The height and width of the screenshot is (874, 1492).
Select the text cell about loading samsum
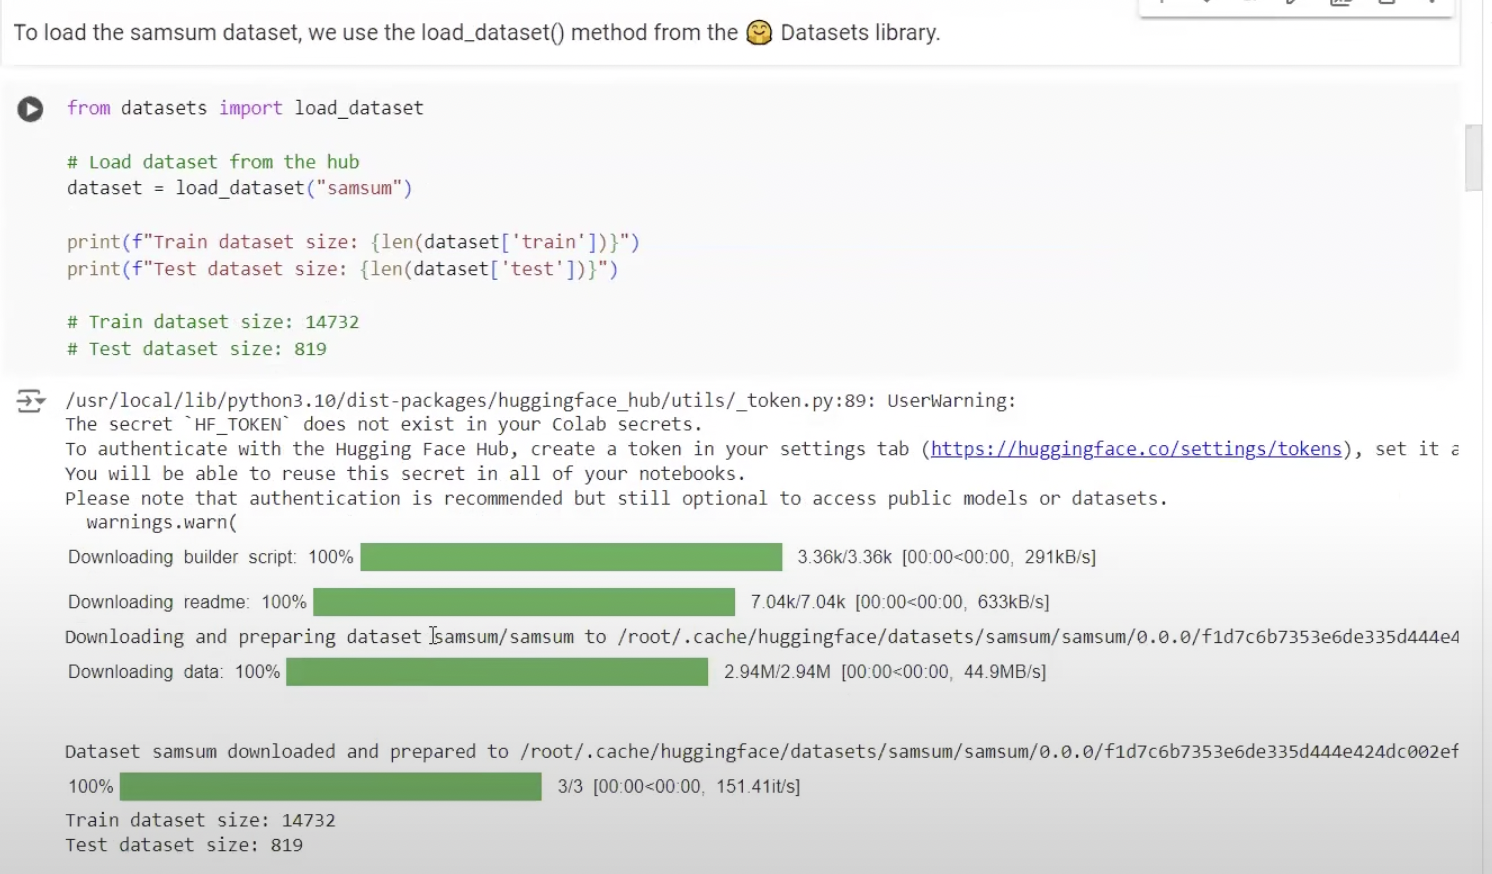pos(476,33)
